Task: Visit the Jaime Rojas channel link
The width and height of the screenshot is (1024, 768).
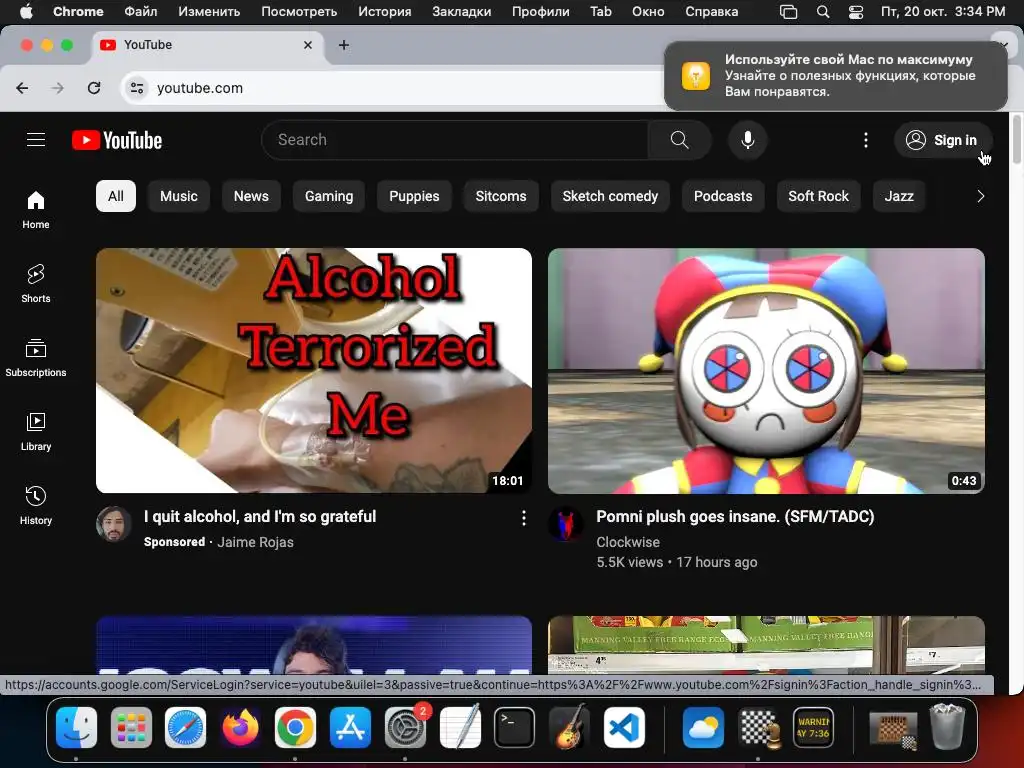Action: pos(255,542)
